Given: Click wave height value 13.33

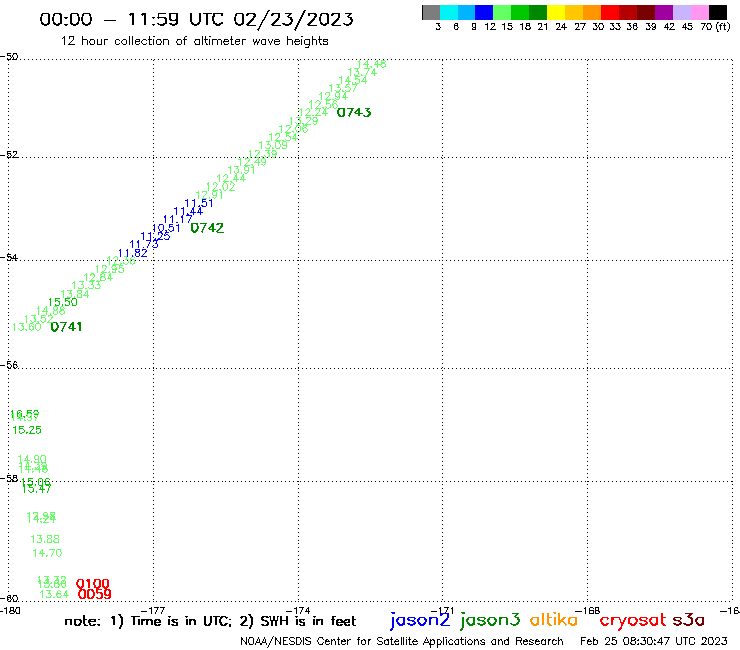Looking at the screenshot, I should pyautogui.click(x=86, y=285).
